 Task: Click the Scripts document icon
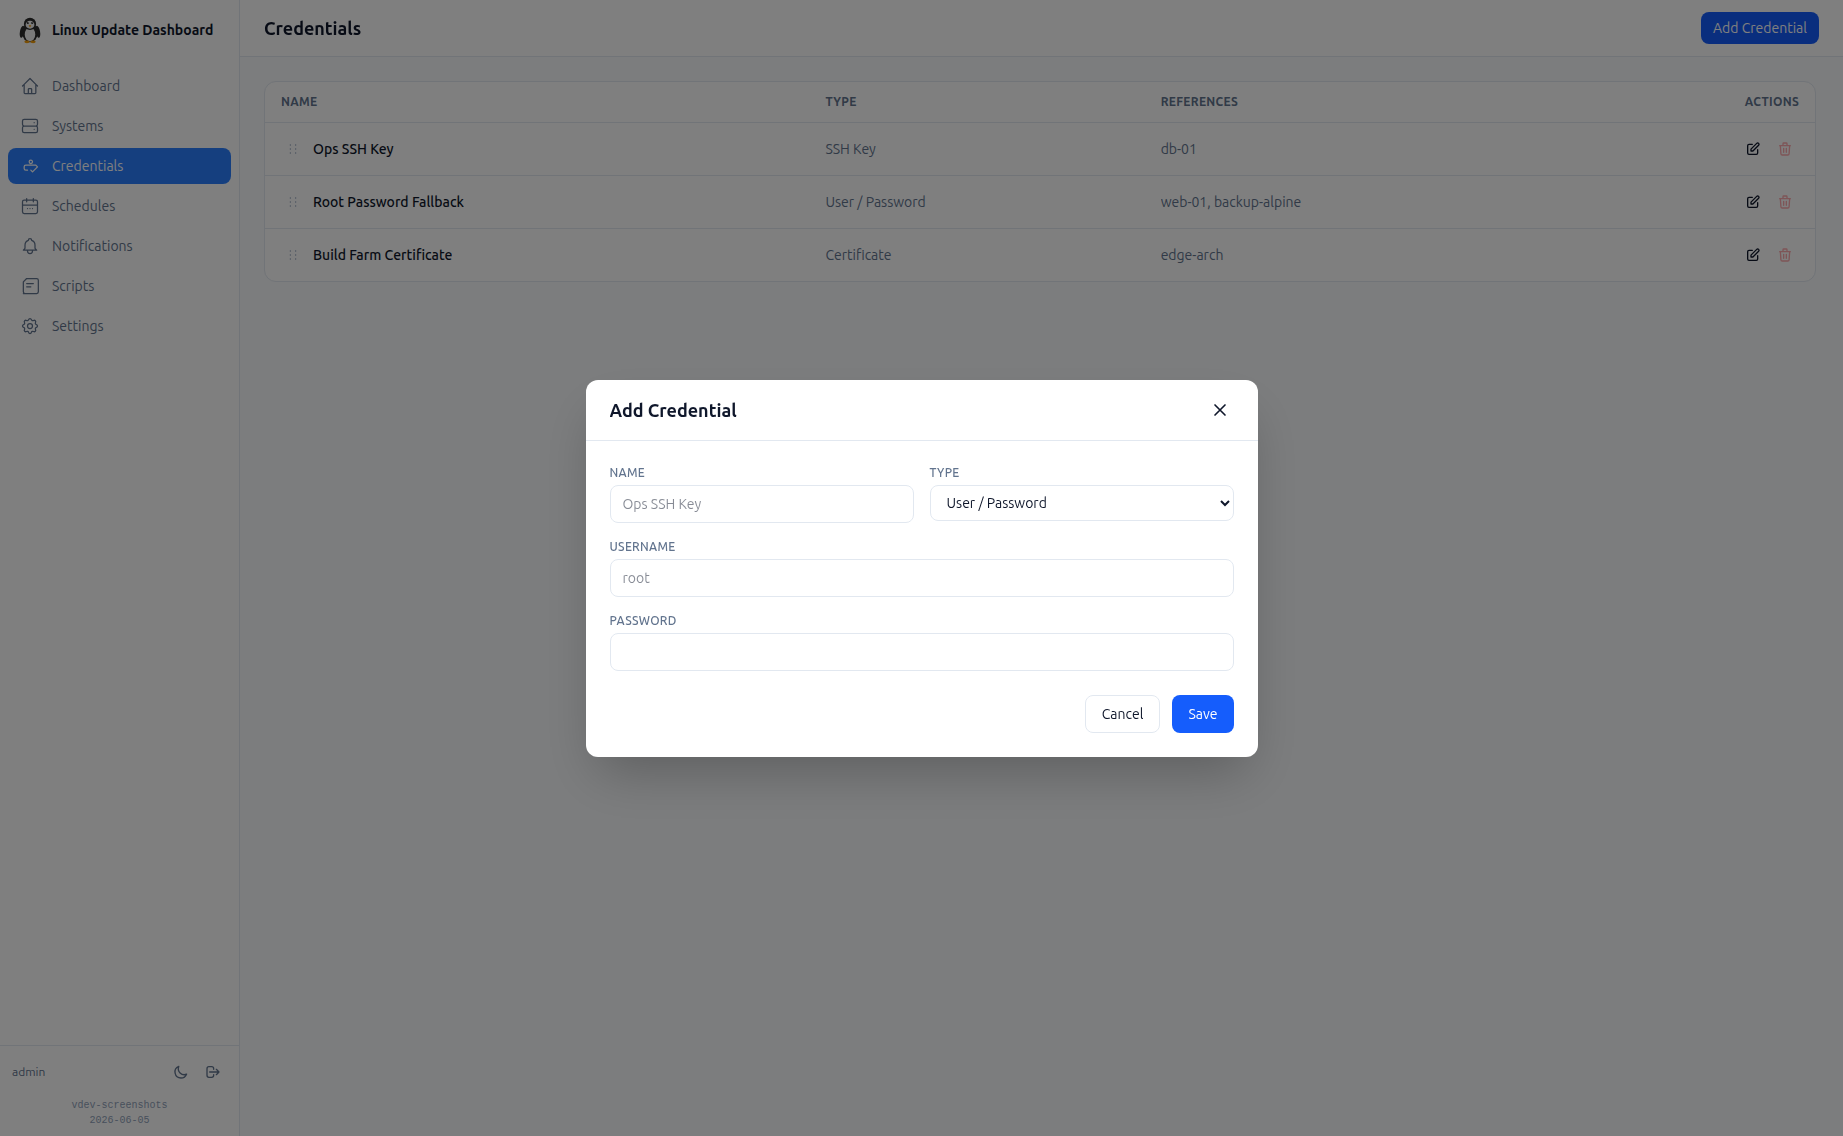pyautogui.click(x=30, y=286)
